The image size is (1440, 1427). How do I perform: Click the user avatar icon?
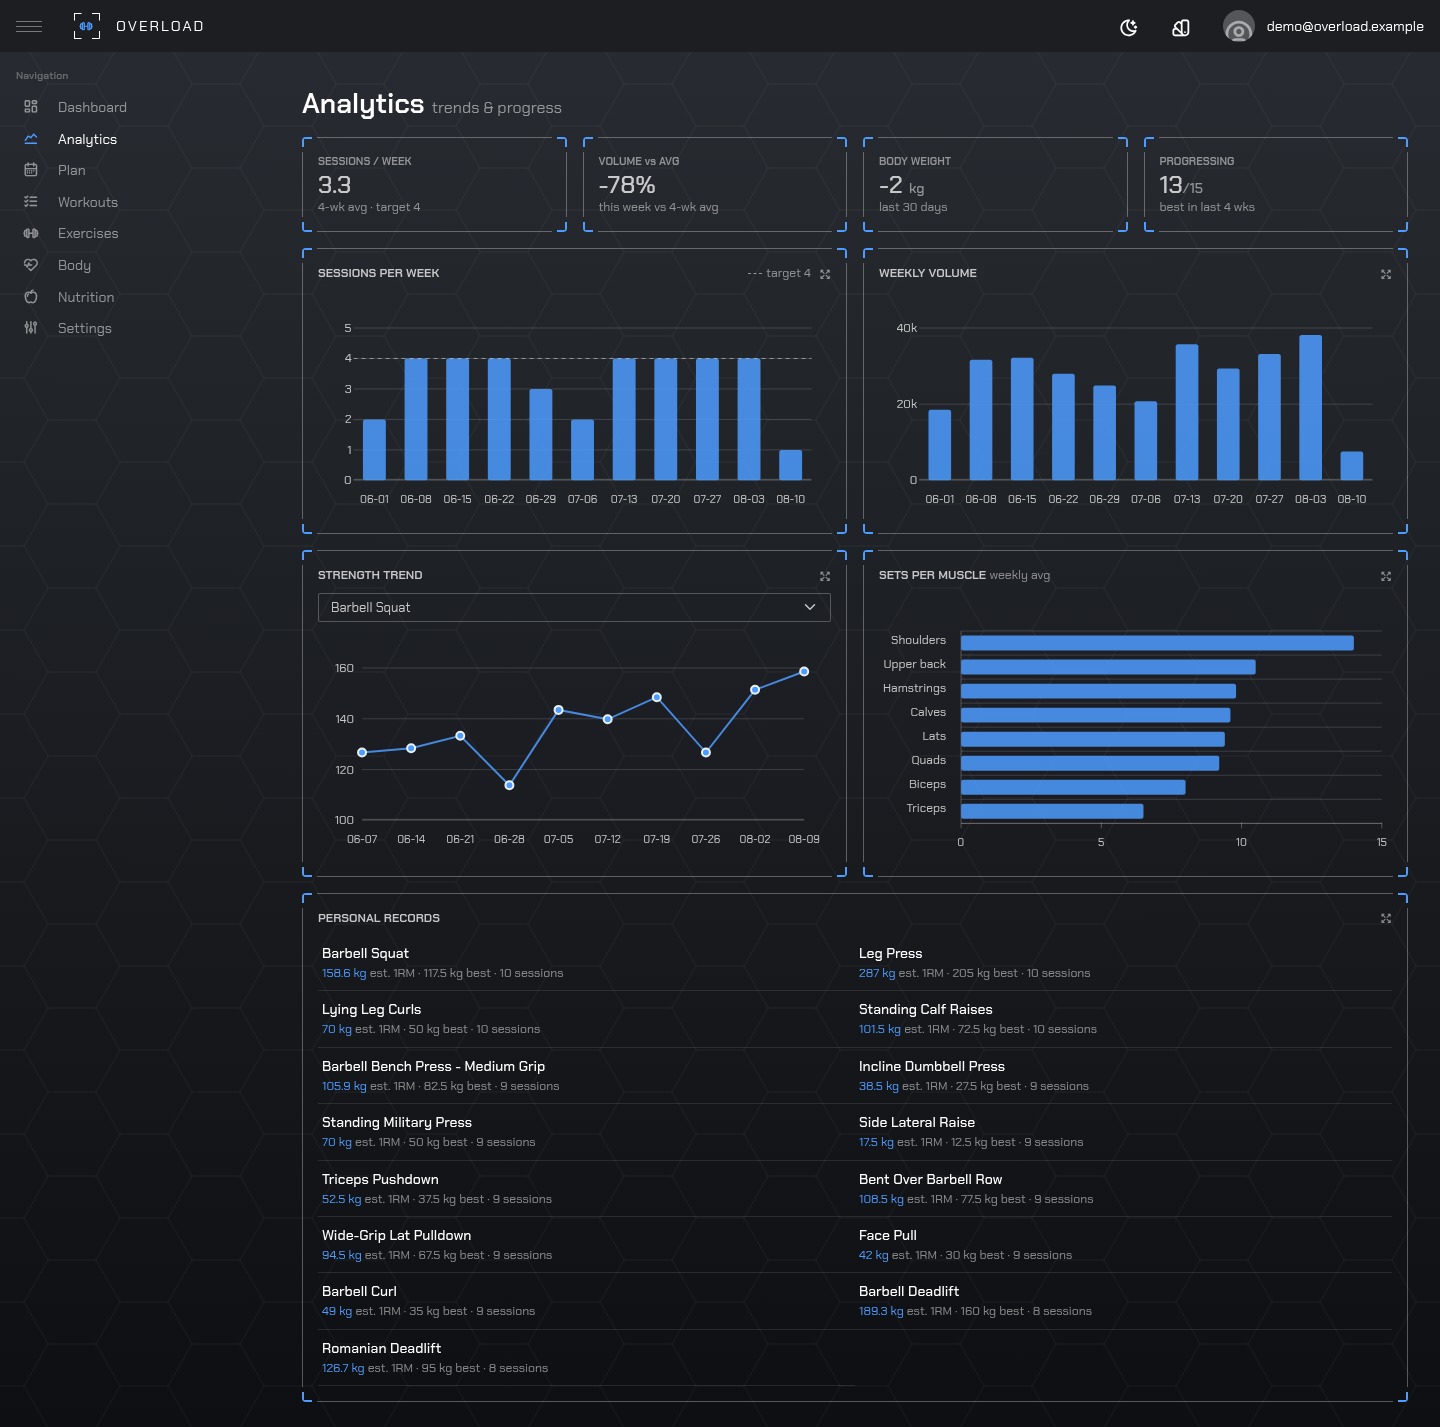pyautogui.click(x=1239, y=27)
